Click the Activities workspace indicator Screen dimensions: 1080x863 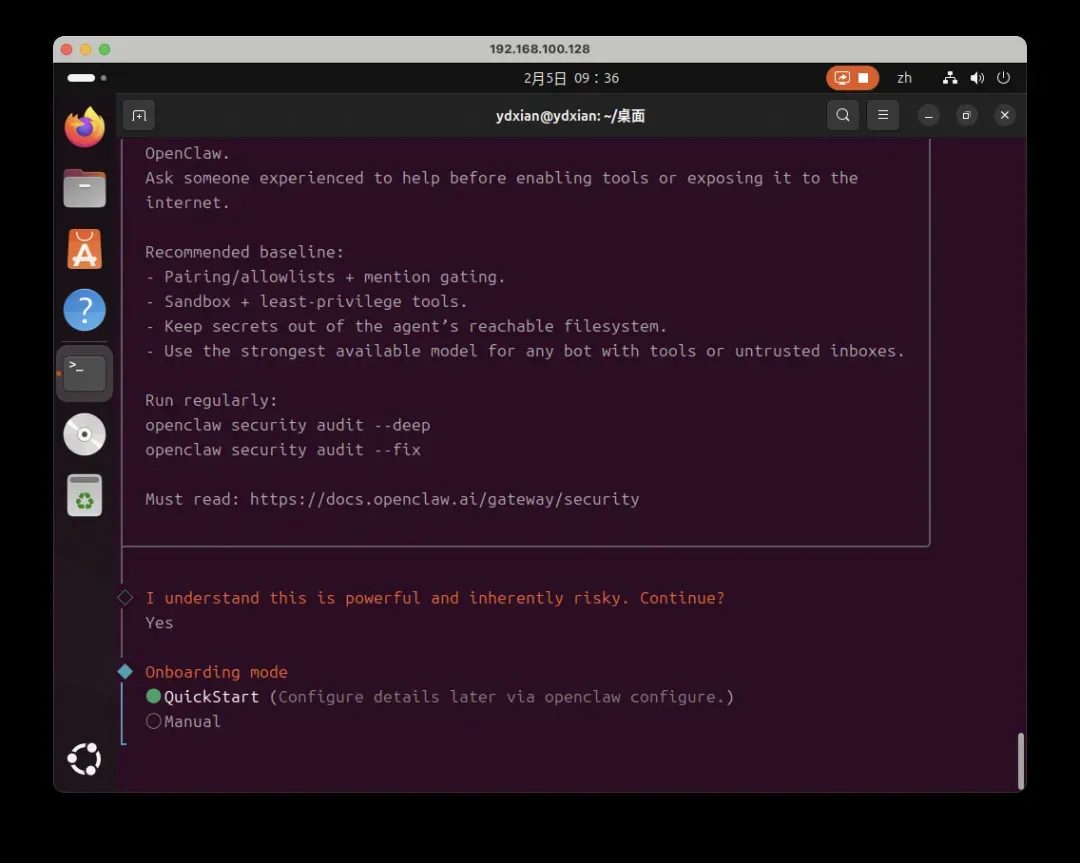click(86, 78)
